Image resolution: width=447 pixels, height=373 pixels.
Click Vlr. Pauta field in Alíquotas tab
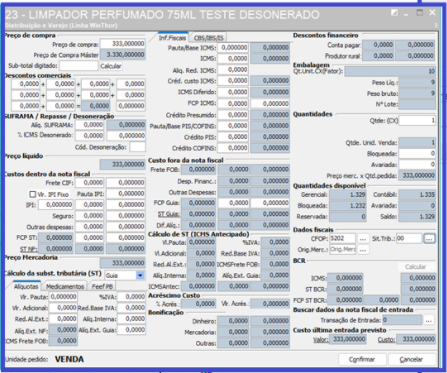(x=63, y=296)
